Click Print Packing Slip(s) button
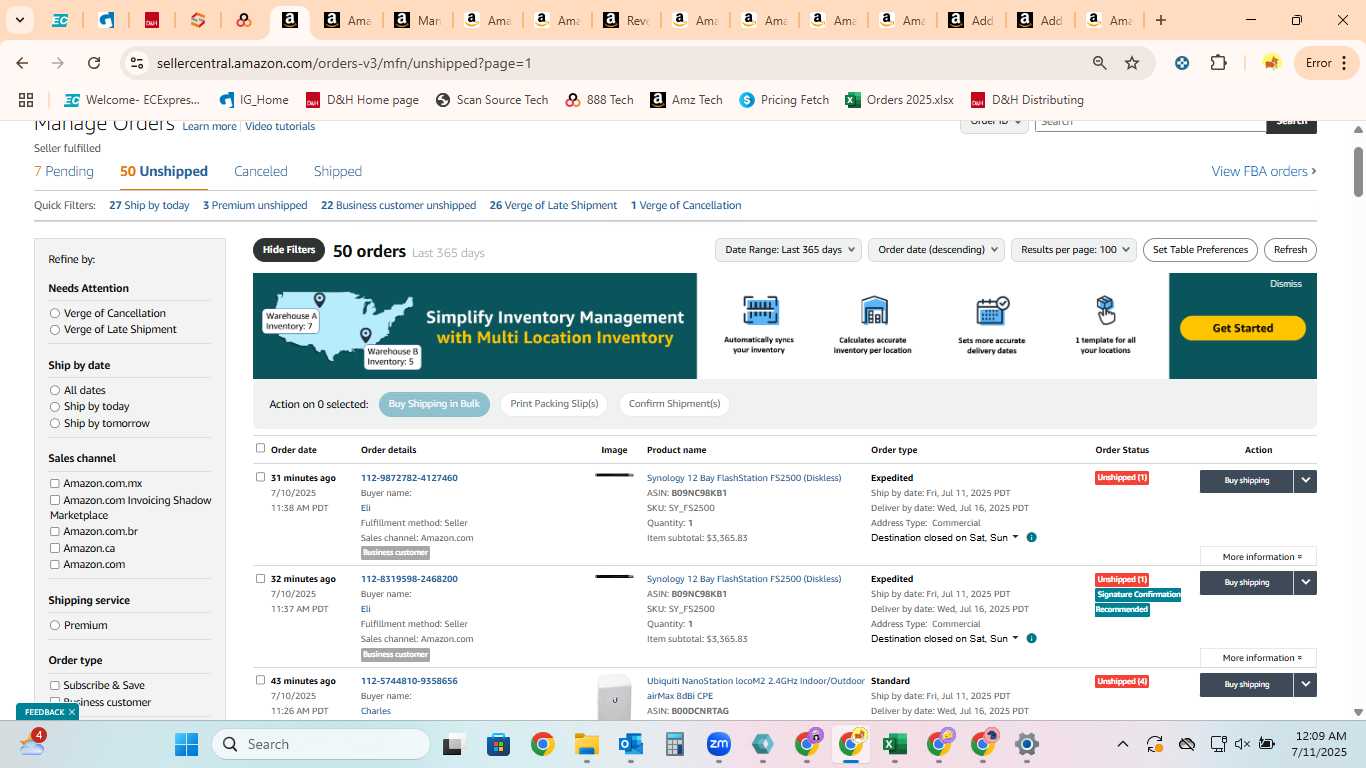The image size is (1366, 768). pyautogui.click(x=554, y=404)
